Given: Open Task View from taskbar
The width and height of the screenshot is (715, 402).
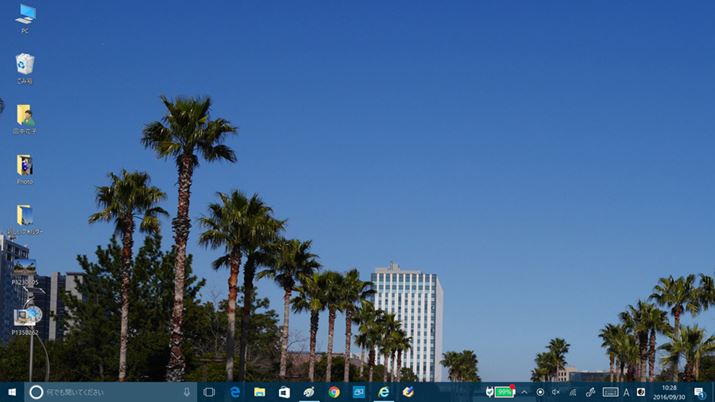Looking at the screenshot, I should pyautogui.click(x=209, y=392).
